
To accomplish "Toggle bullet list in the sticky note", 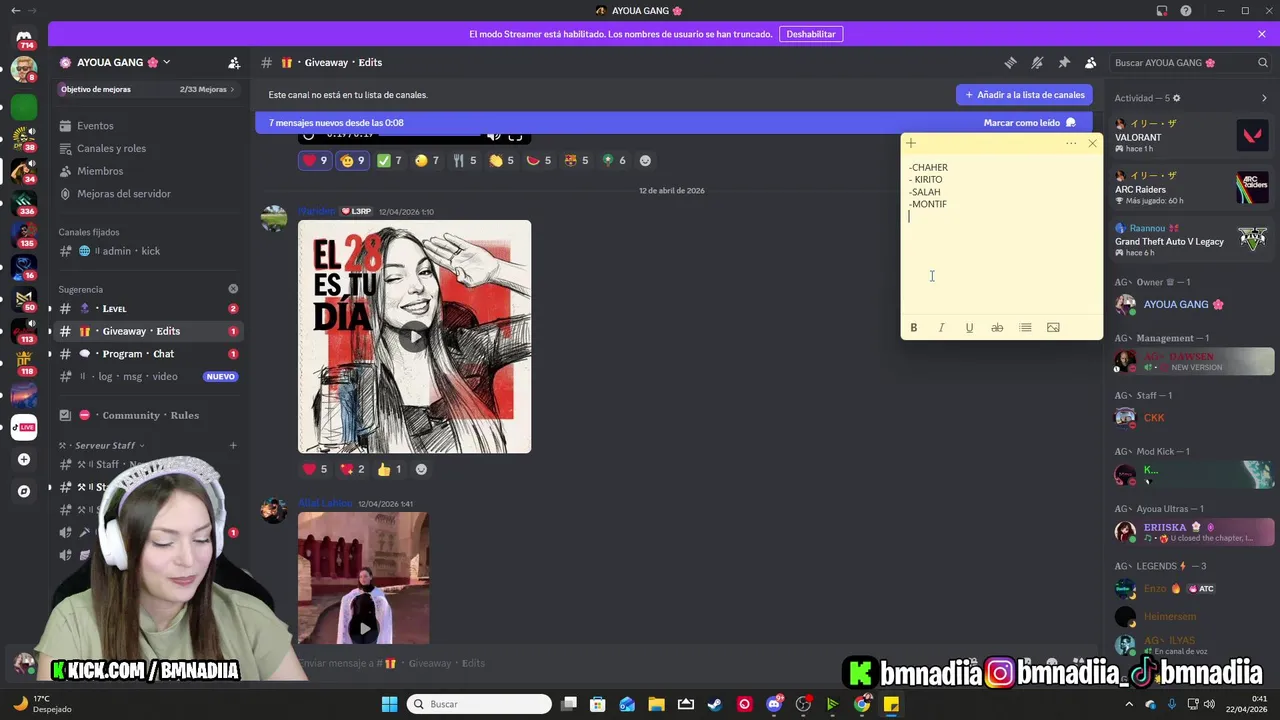I will pyautogui.click(x=1025, y=327).
